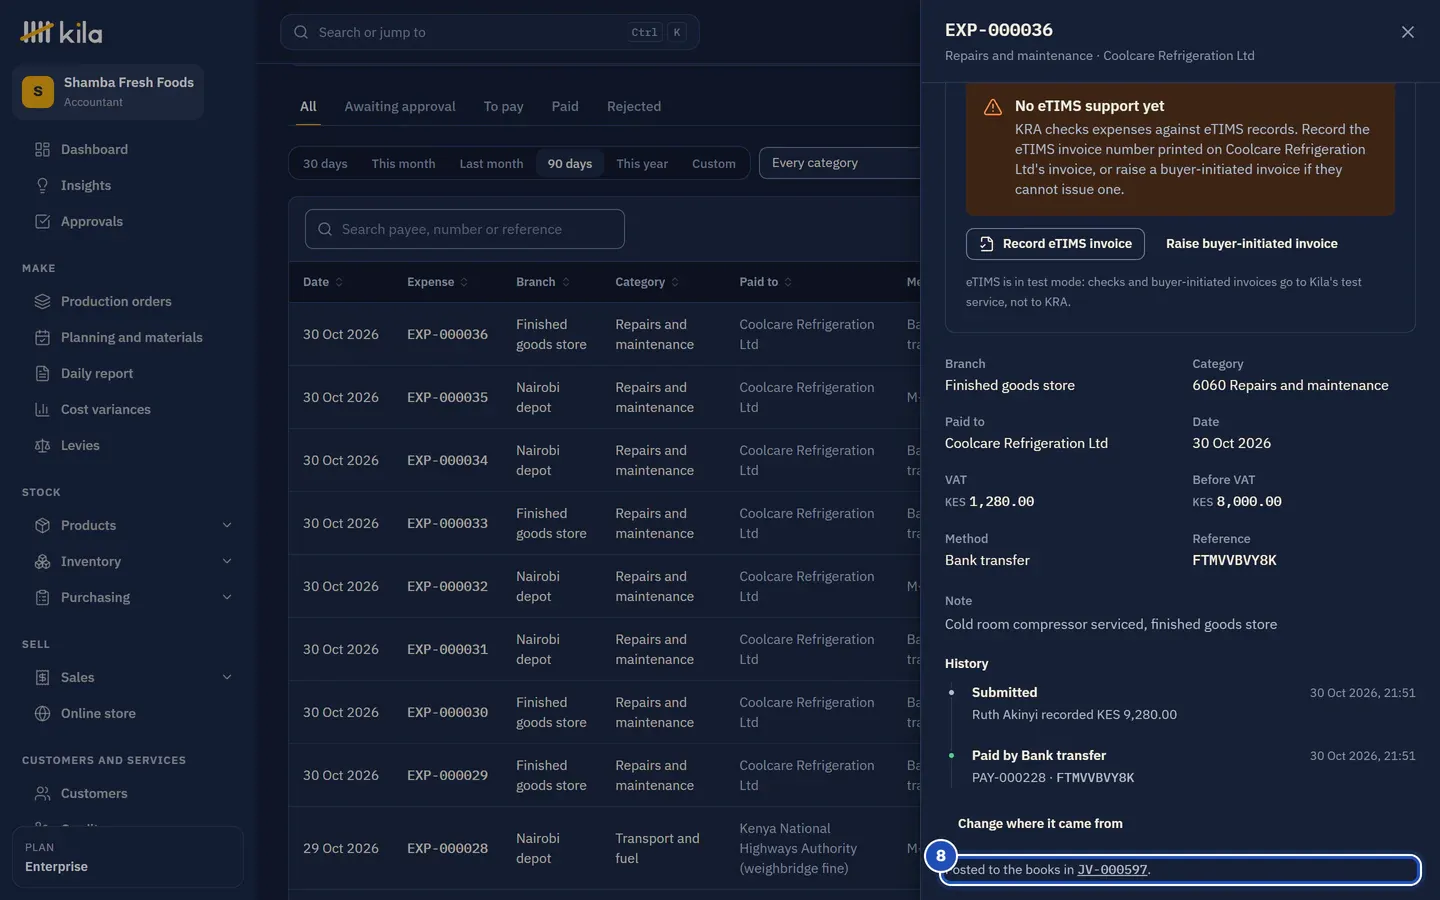
Task: Sort the table by Date column
Action: tap(323, 282)
